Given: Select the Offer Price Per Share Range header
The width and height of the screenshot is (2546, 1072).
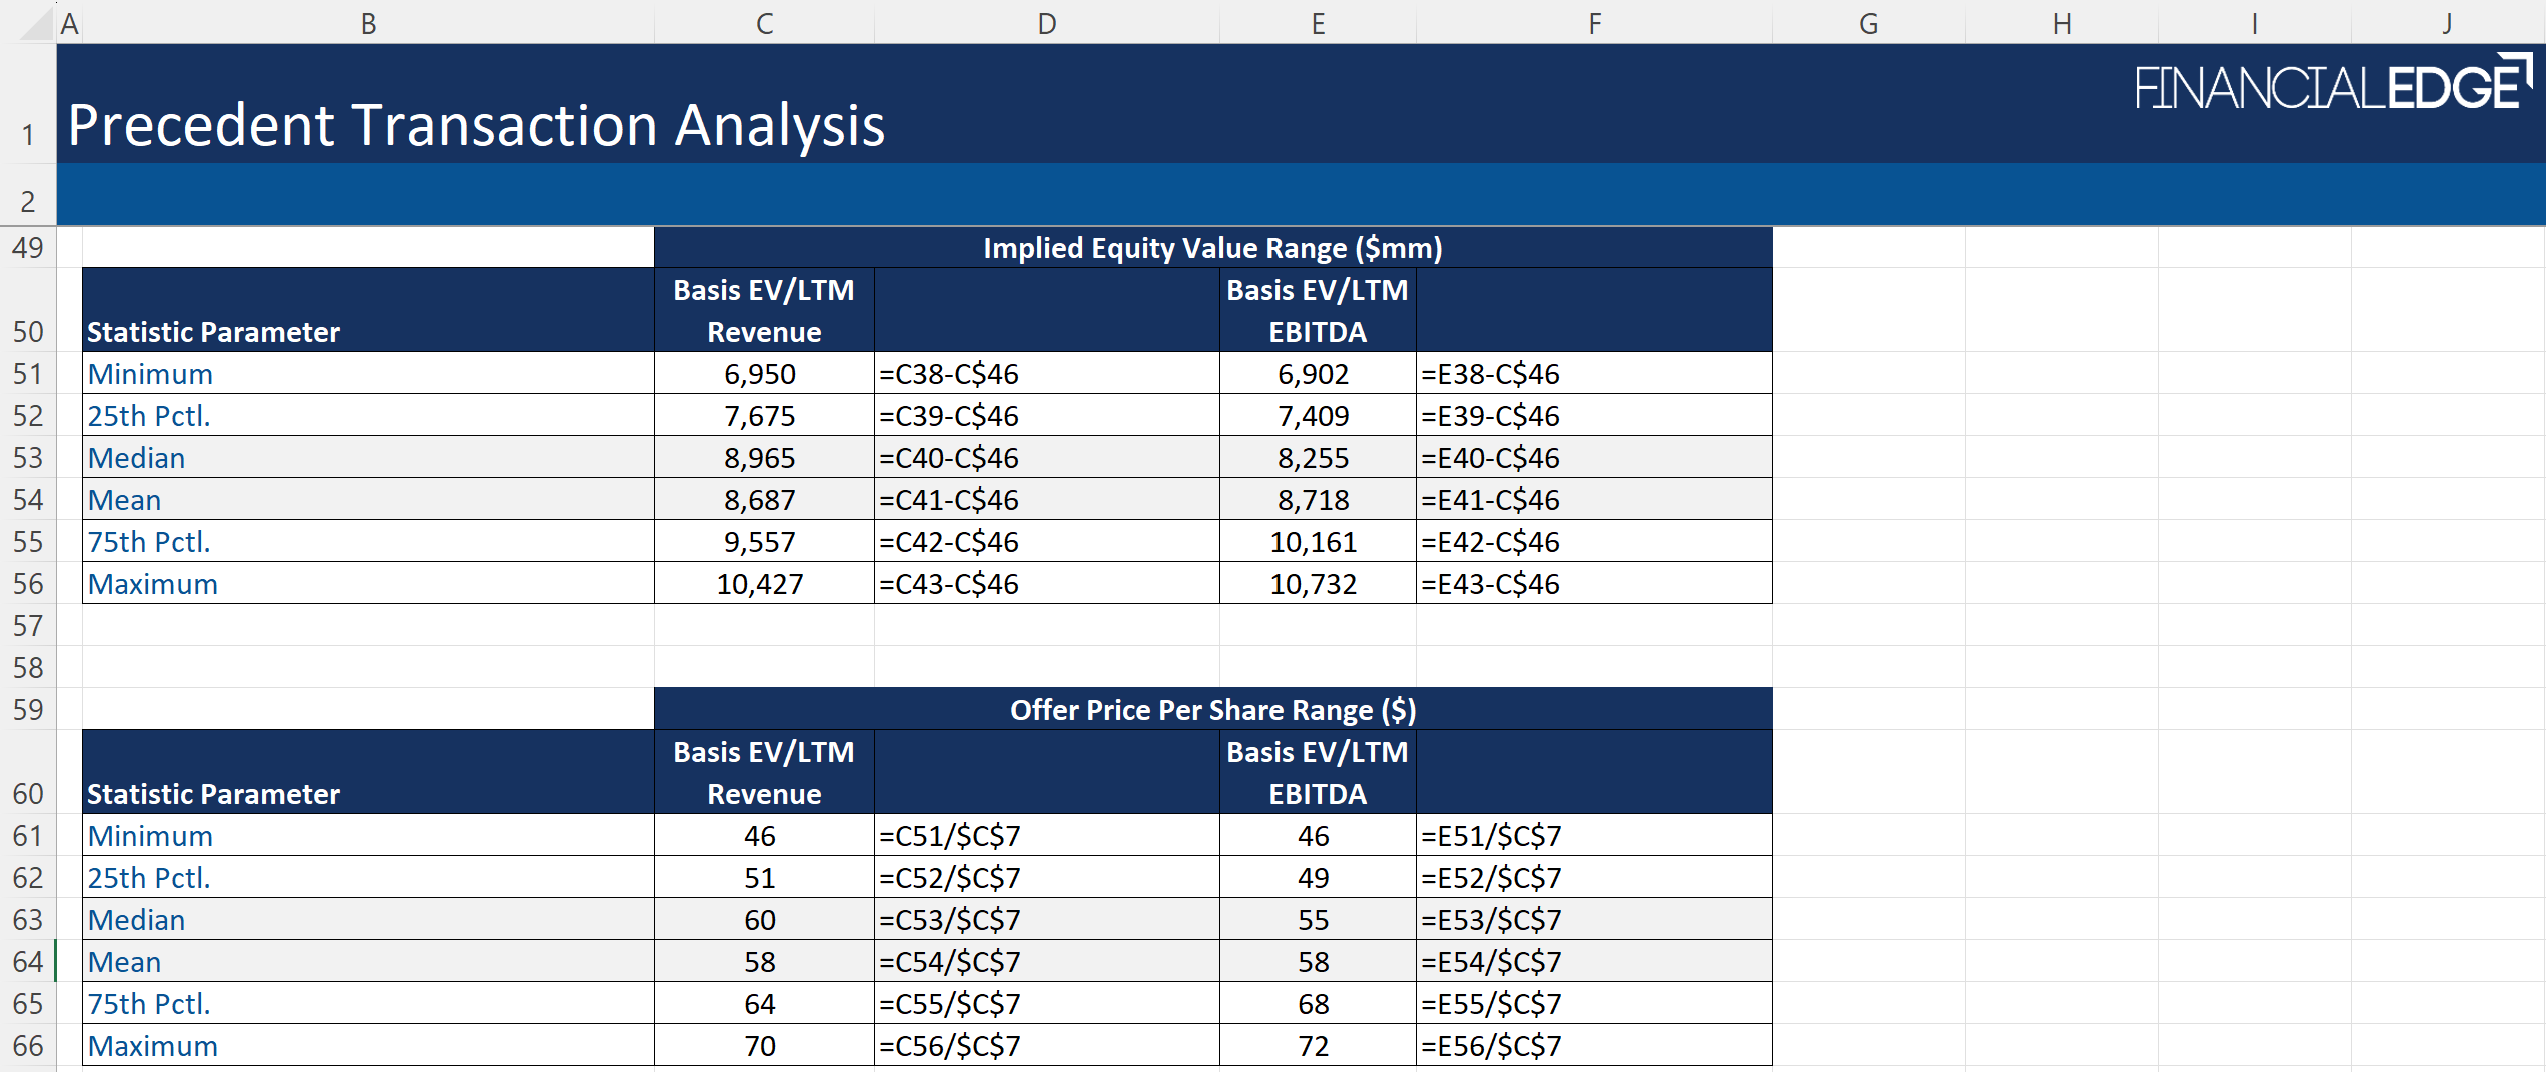Looking at the screenshot, I should (x=1212, y=710).
